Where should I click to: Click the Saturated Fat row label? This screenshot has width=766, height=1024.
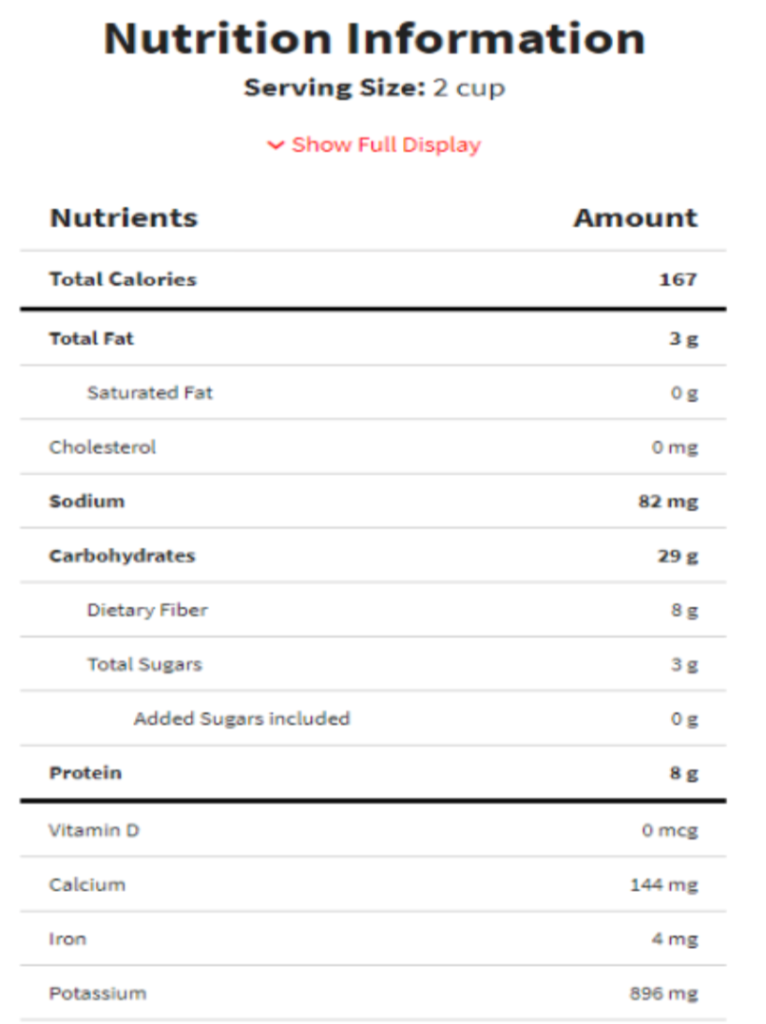150,393
